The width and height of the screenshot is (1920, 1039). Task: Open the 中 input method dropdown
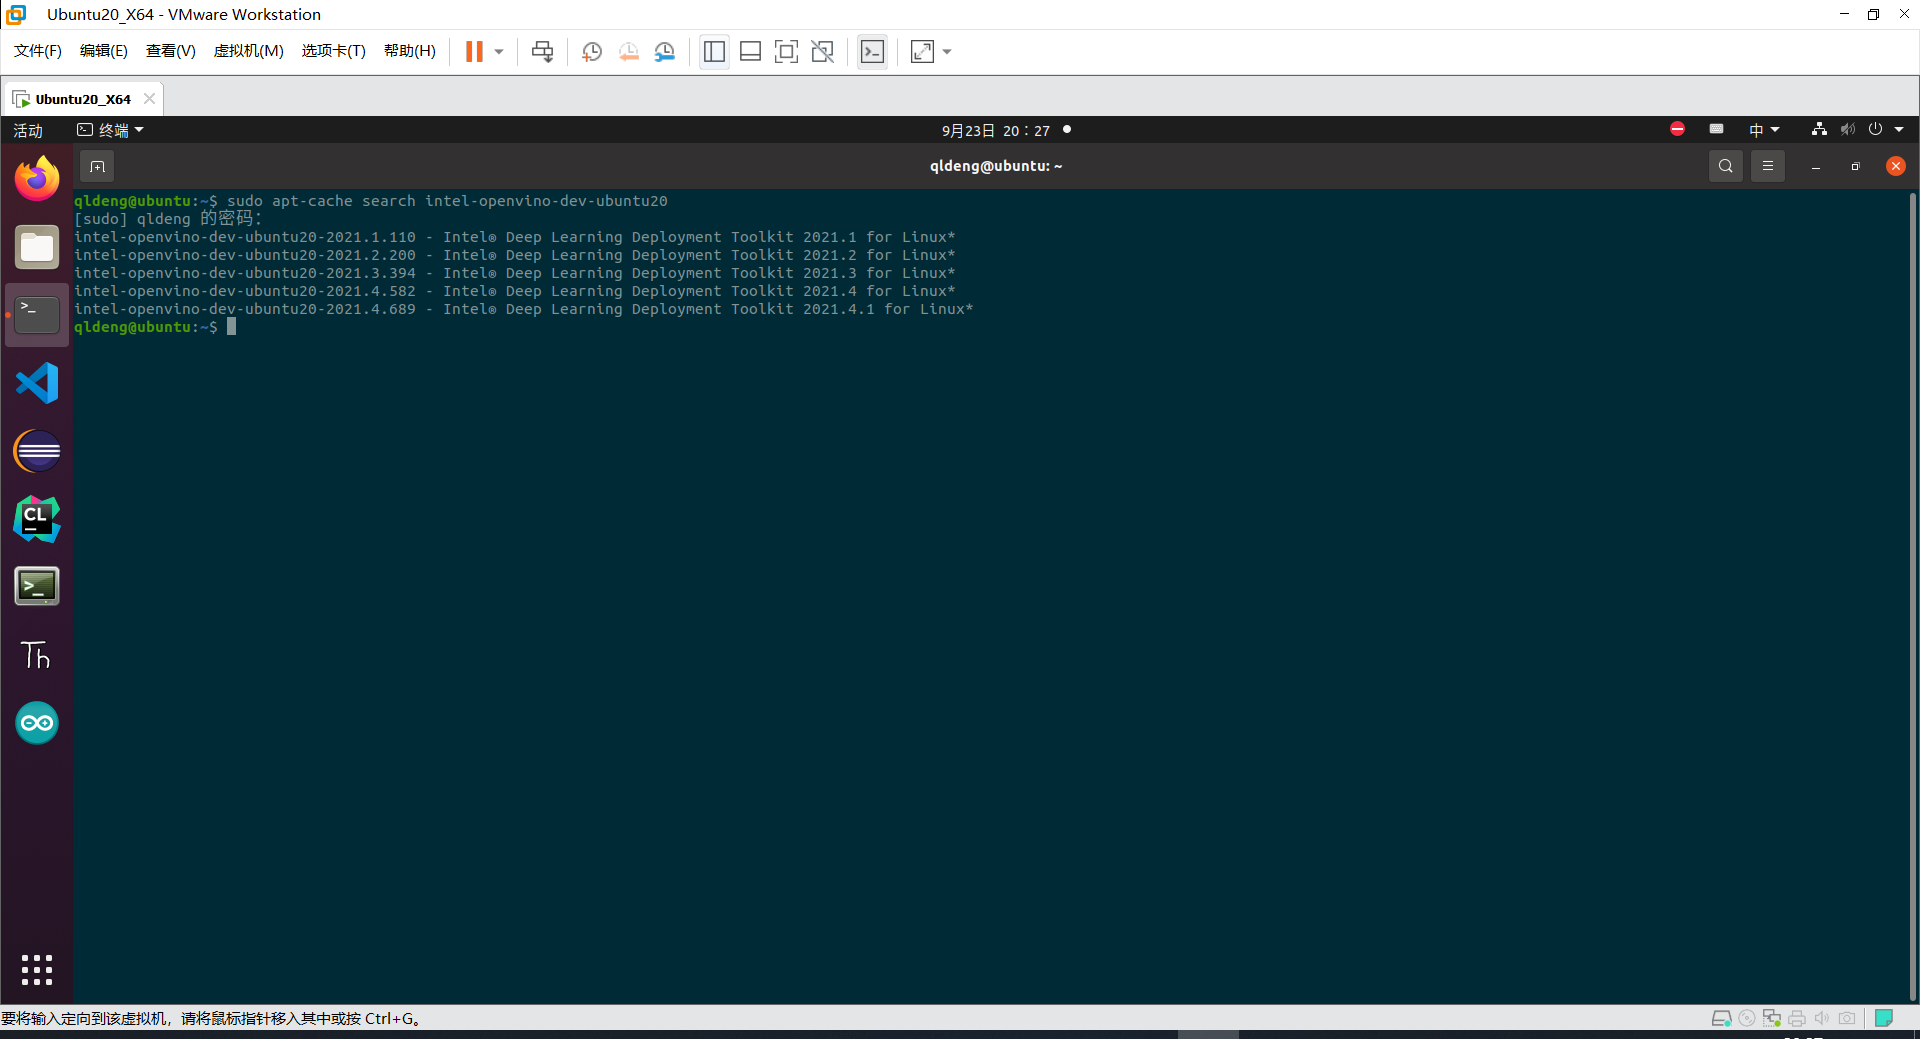(1764, 130)
